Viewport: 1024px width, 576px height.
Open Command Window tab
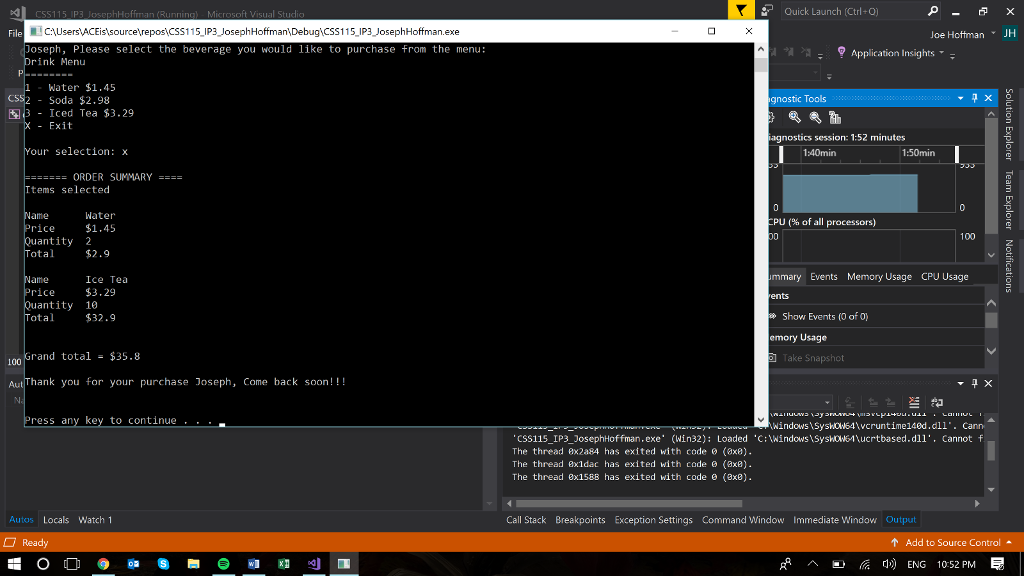(743, 520)
